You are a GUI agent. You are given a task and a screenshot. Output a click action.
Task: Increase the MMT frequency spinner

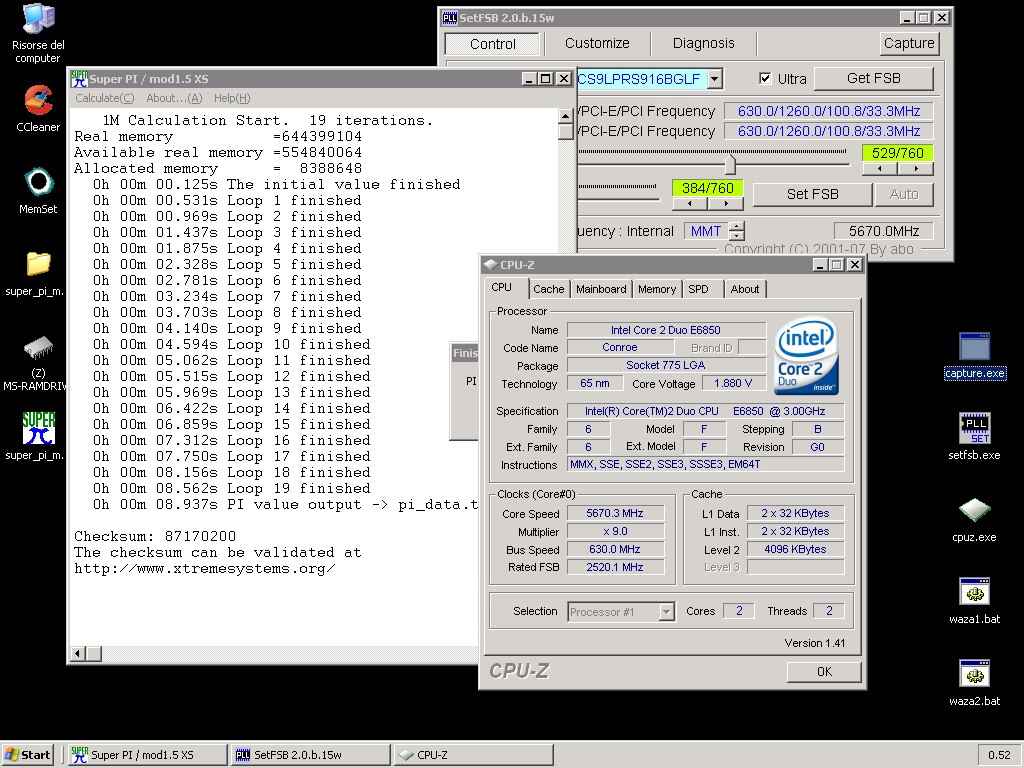737,227
